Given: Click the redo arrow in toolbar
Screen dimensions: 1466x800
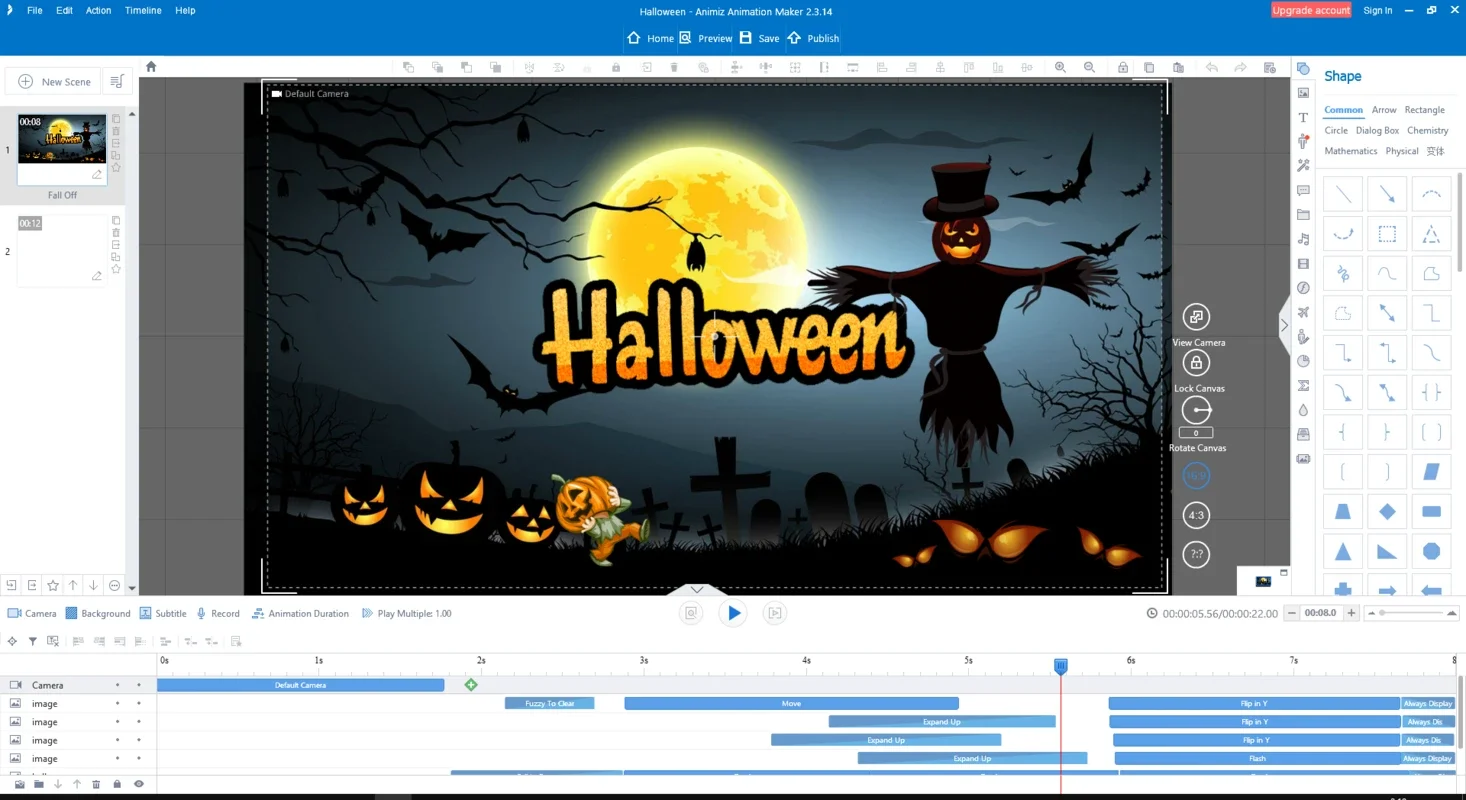Looking at the screenshot, I should (x=1241, y=67).
